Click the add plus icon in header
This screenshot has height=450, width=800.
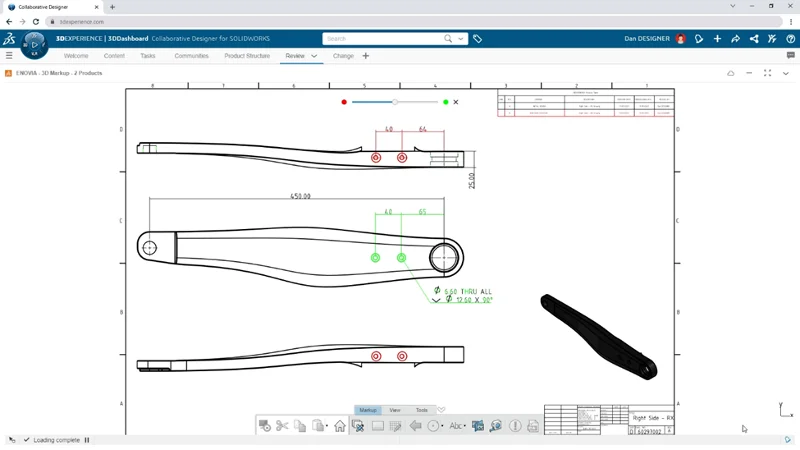coord(717,39)
